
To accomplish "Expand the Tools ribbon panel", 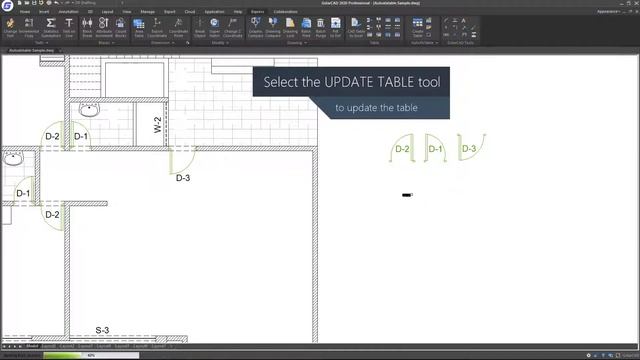I will [x=41, y=42].
